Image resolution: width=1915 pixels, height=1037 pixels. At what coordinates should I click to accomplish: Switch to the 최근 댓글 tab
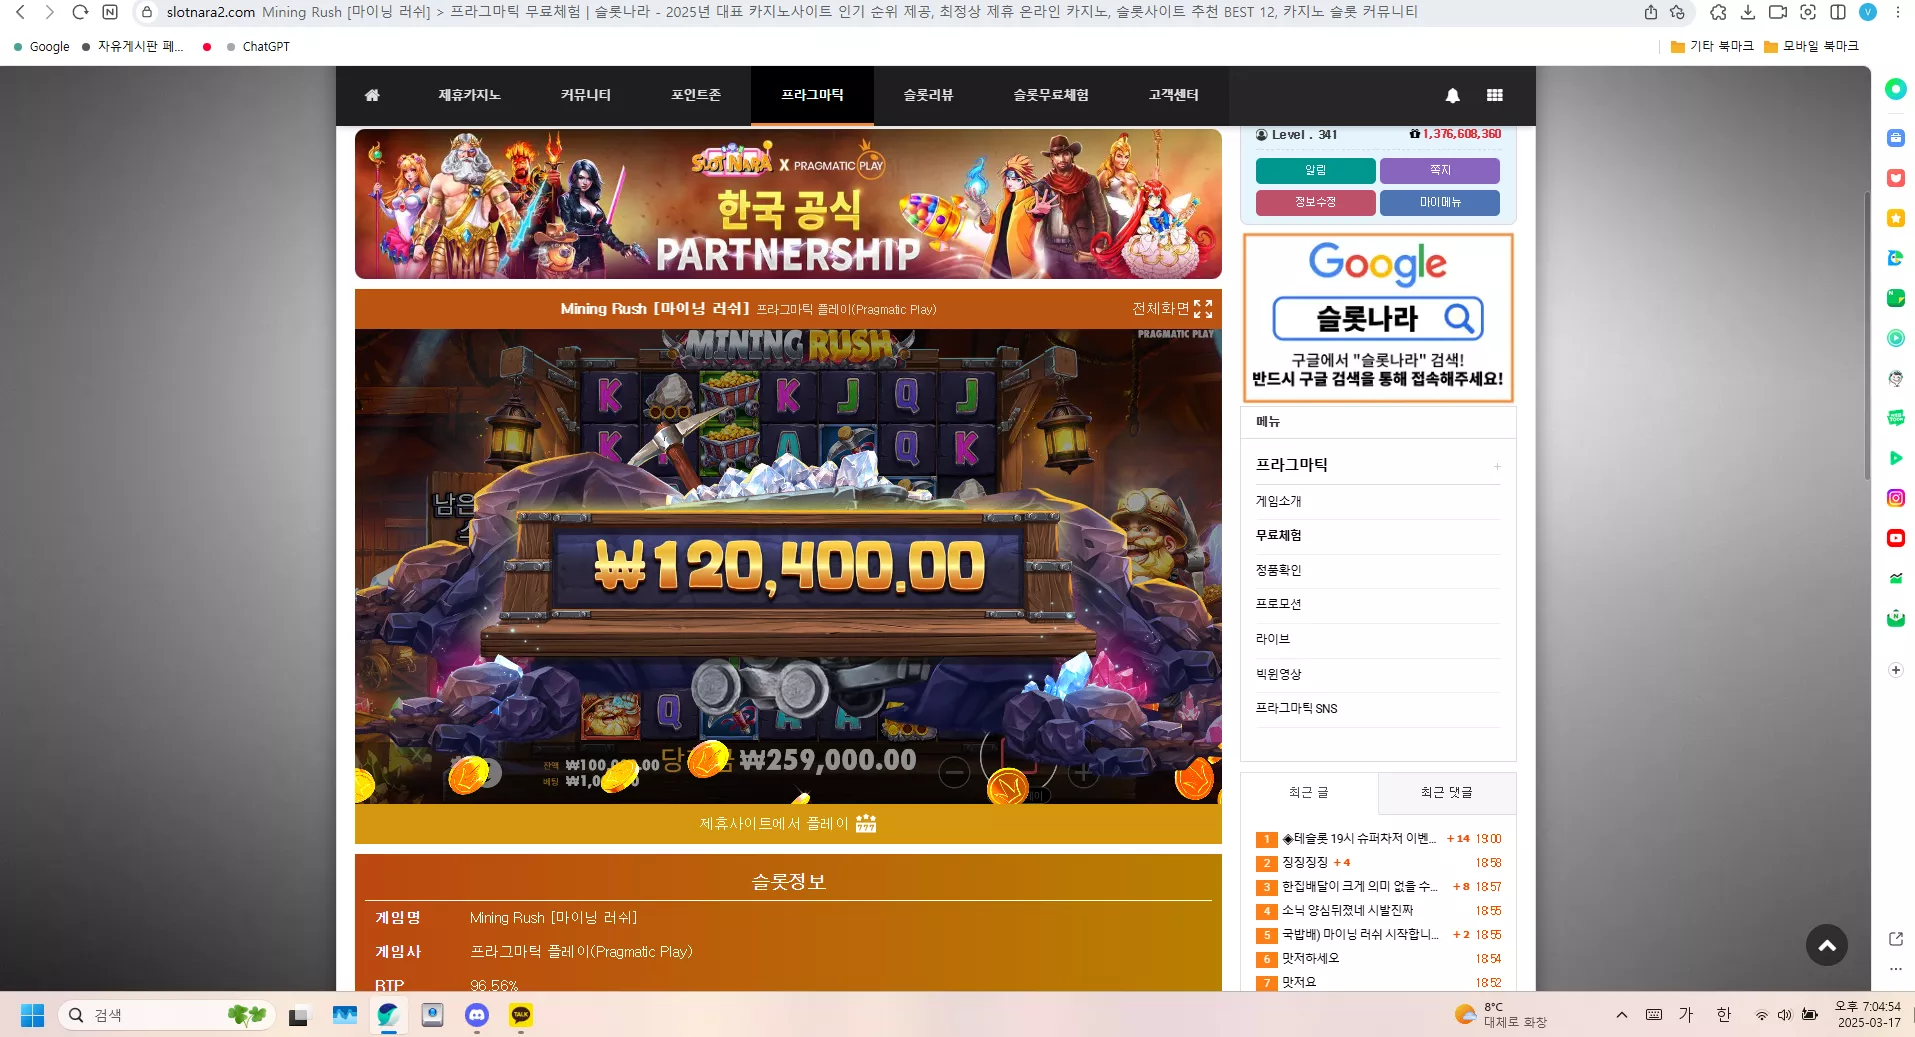(x=1447, y=793)
